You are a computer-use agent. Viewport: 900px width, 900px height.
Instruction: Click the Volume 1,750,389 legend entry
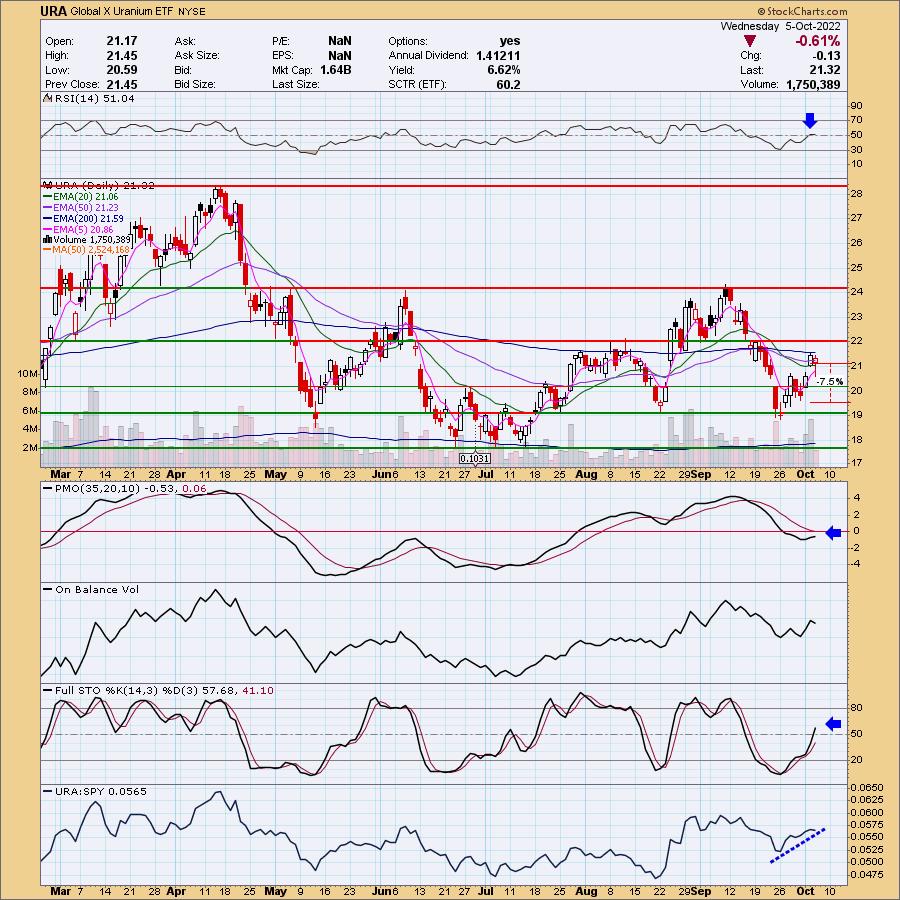tap(92, 239)
